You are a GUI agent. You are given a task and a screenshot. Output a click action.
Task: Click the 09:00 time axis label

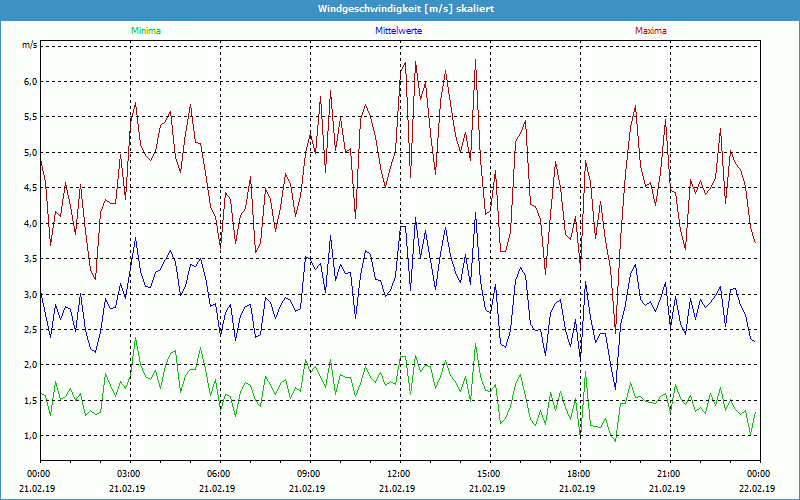[x=309, y=474]
